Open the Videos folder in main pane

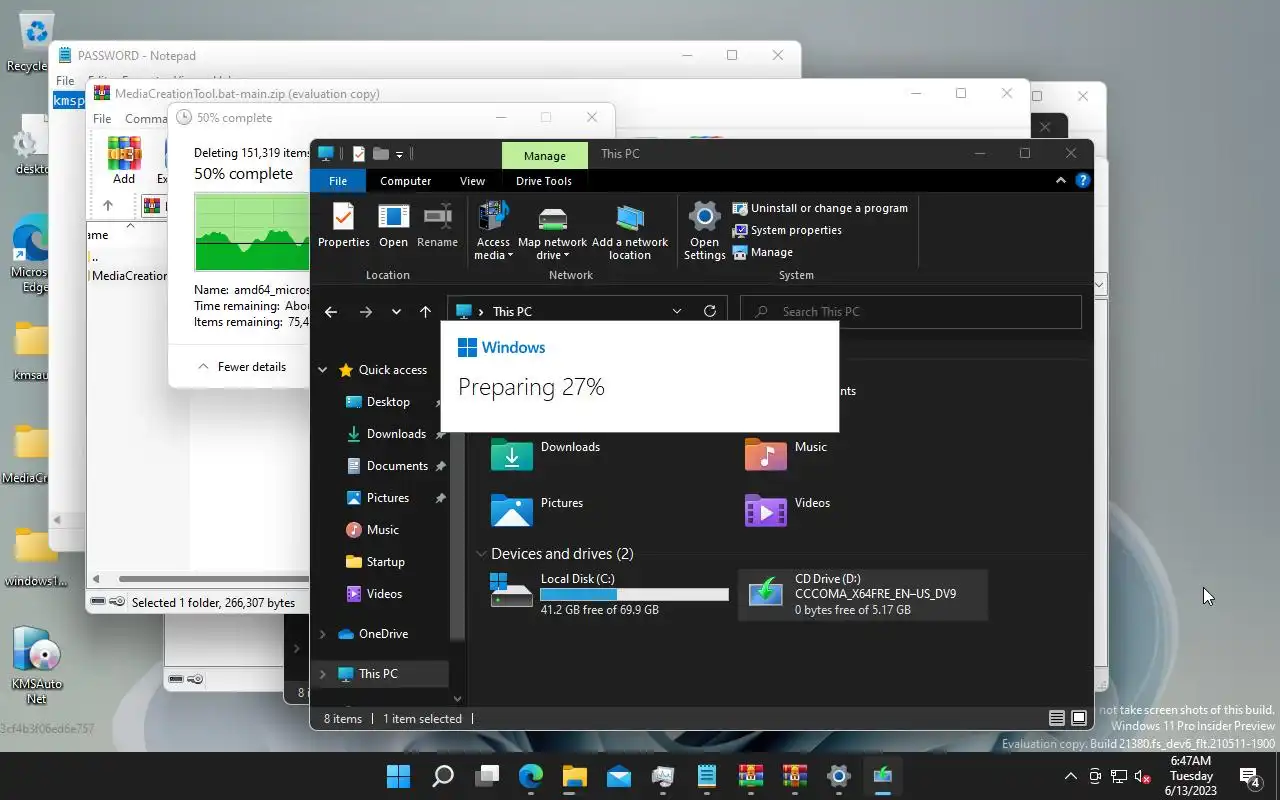(788, 510)
